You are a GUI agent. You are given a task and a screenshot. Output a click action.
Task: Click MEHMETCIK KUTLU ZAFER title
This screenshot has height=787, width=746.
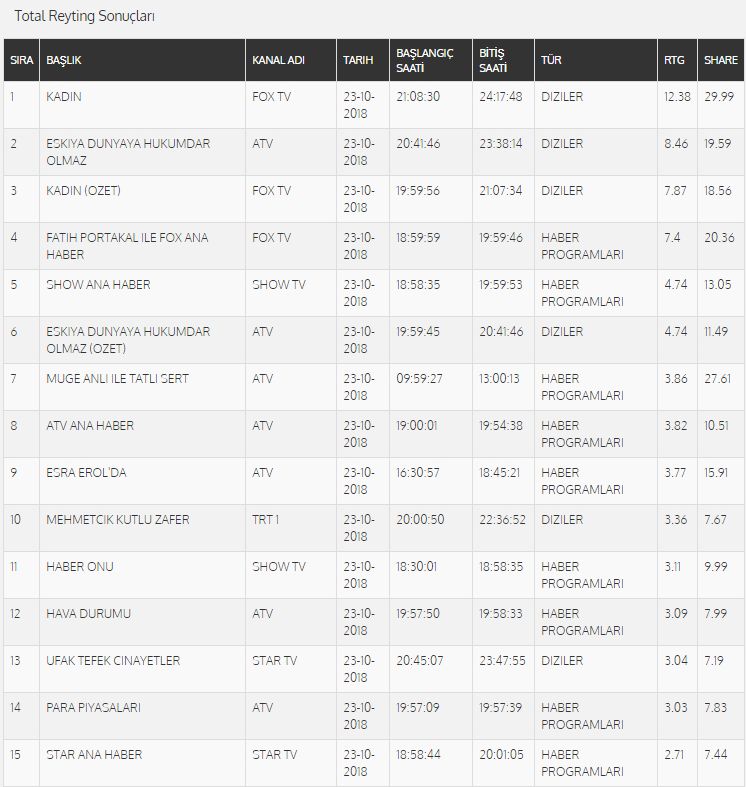pos(118,519)
